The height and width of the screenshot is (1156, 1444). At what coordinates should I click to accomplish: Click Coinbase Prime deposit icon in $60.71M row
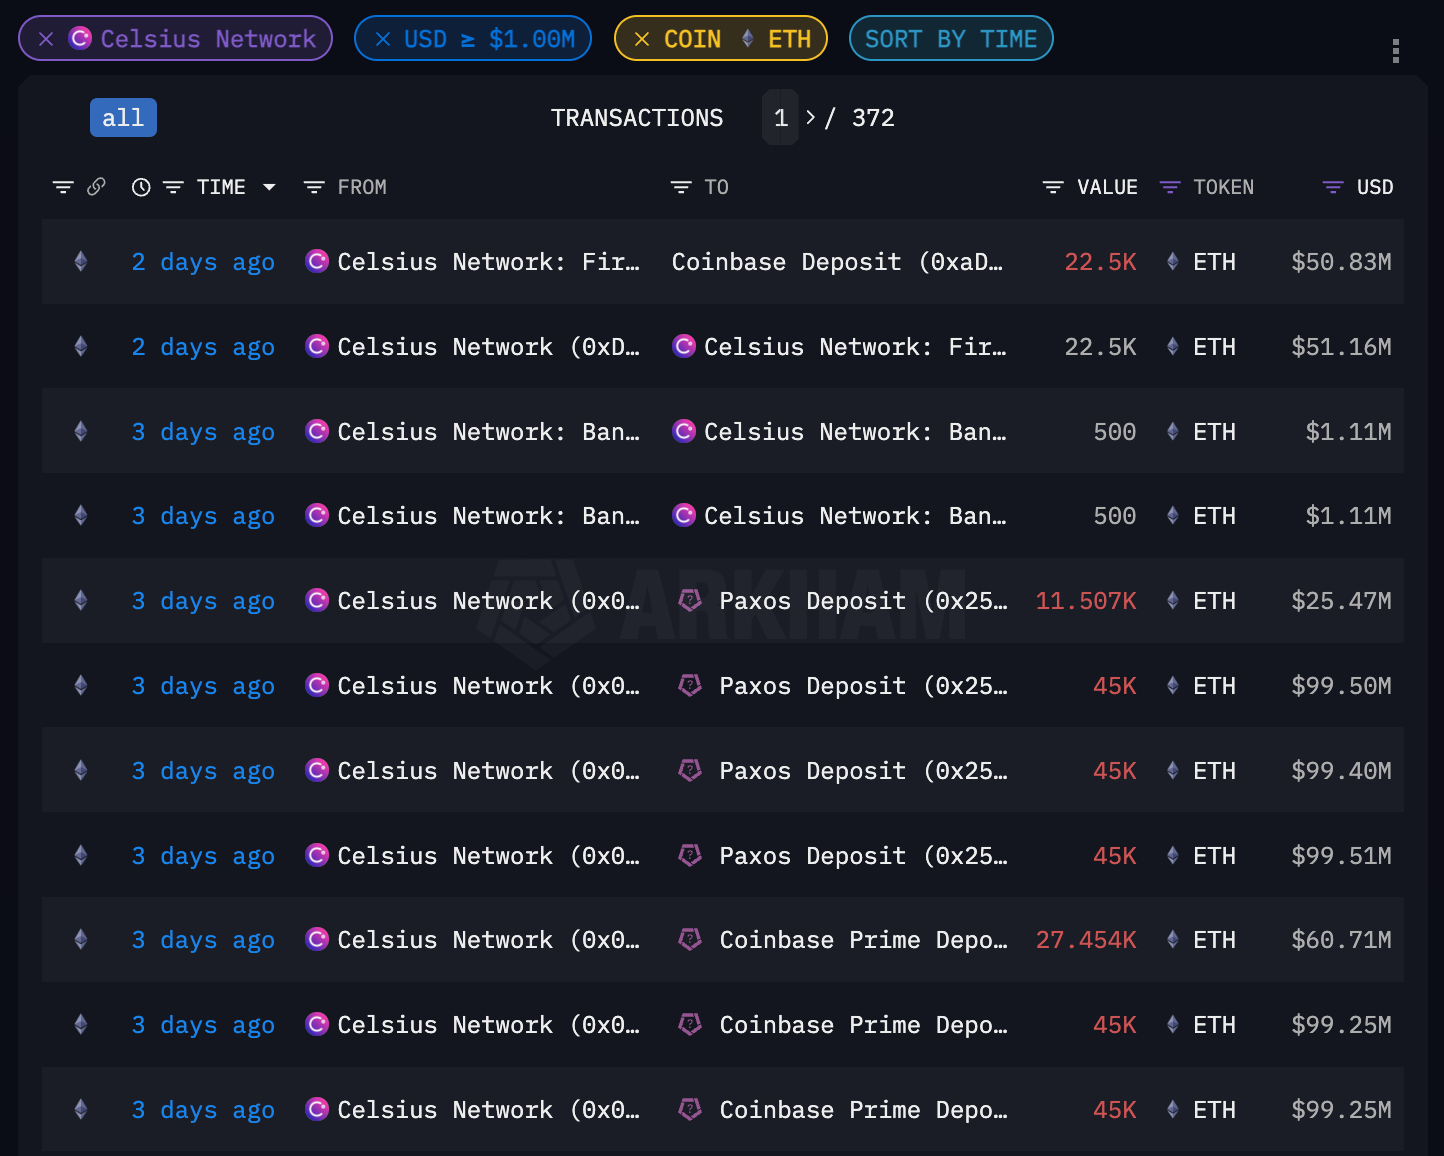(x=690, y=939)
